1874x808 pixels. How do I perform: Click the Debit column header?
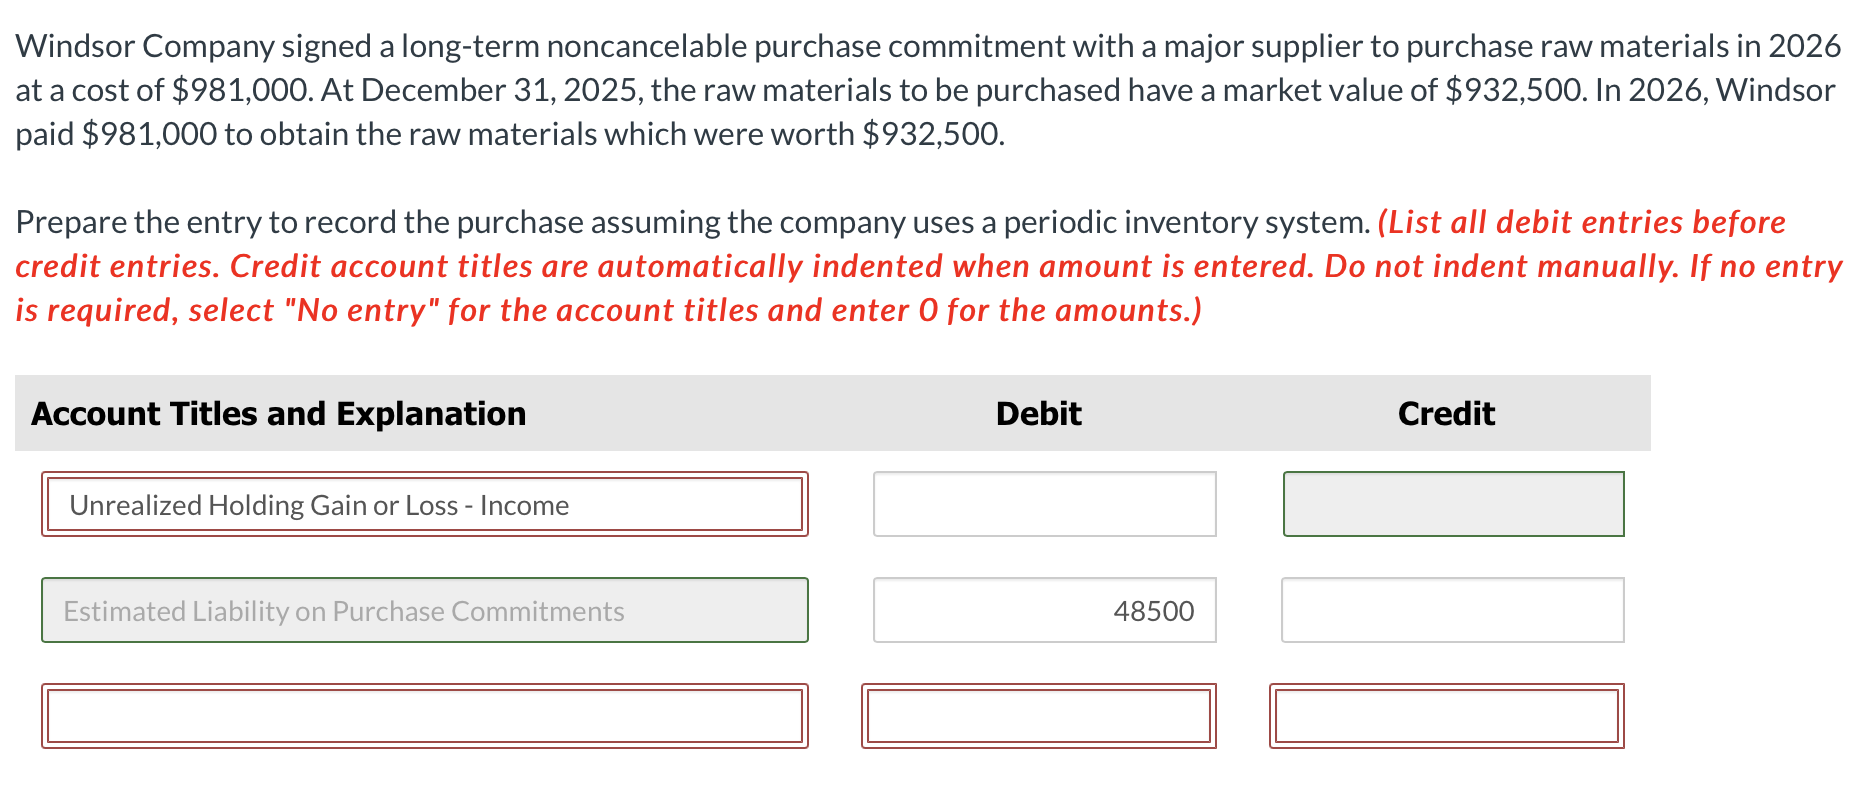(x=1038, y=413)
